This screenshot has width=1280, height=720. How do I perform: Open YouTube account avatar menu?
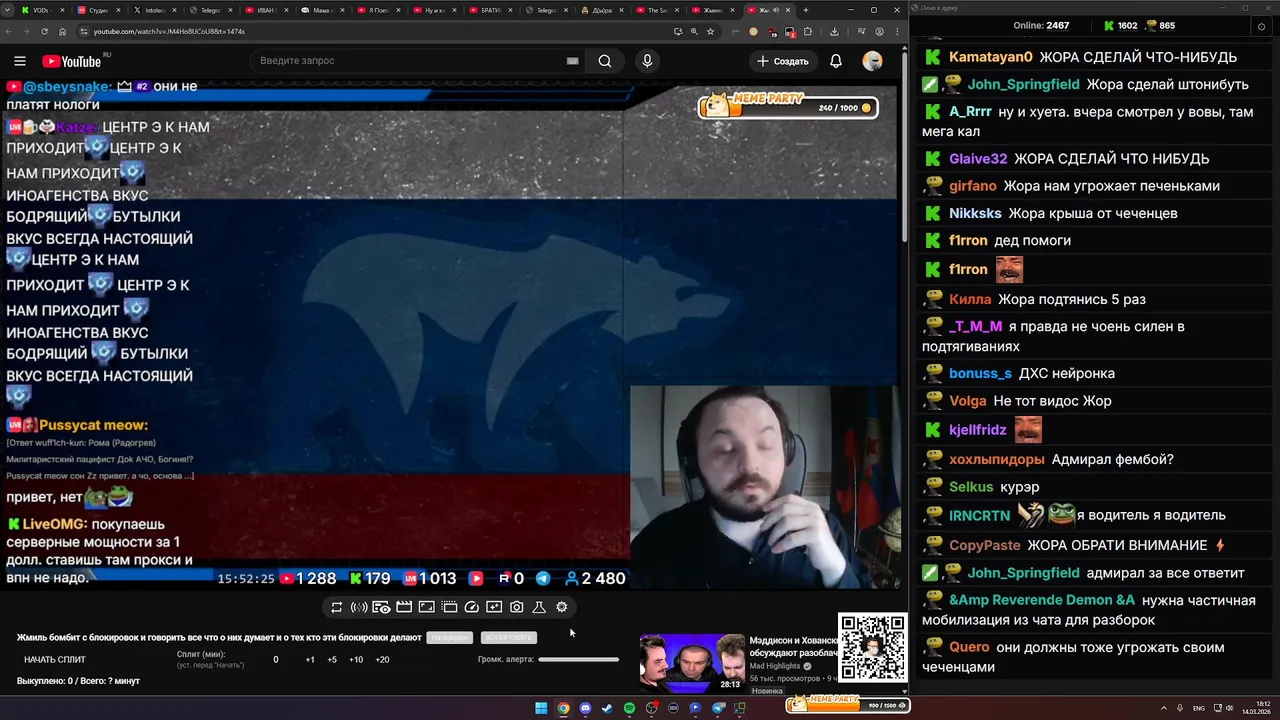873,61
